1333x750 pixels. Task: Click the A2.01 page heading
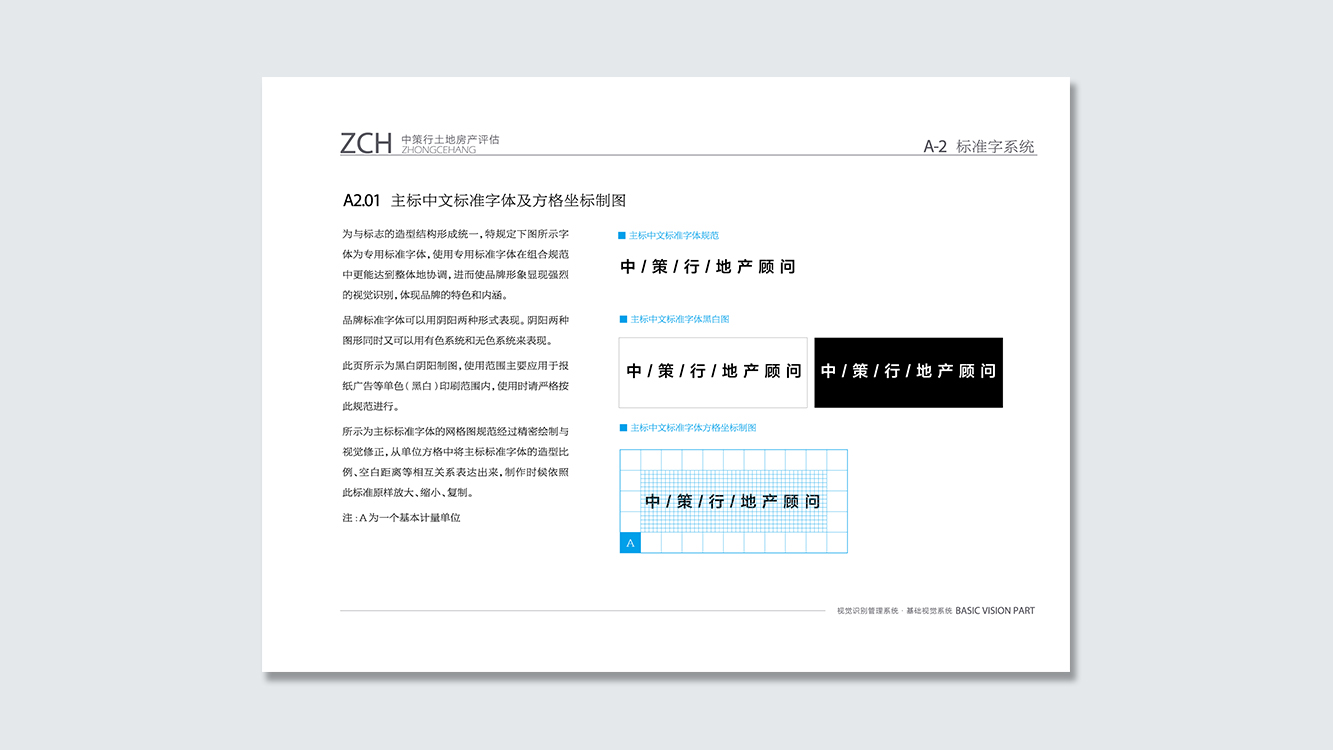tap(484, 200)
